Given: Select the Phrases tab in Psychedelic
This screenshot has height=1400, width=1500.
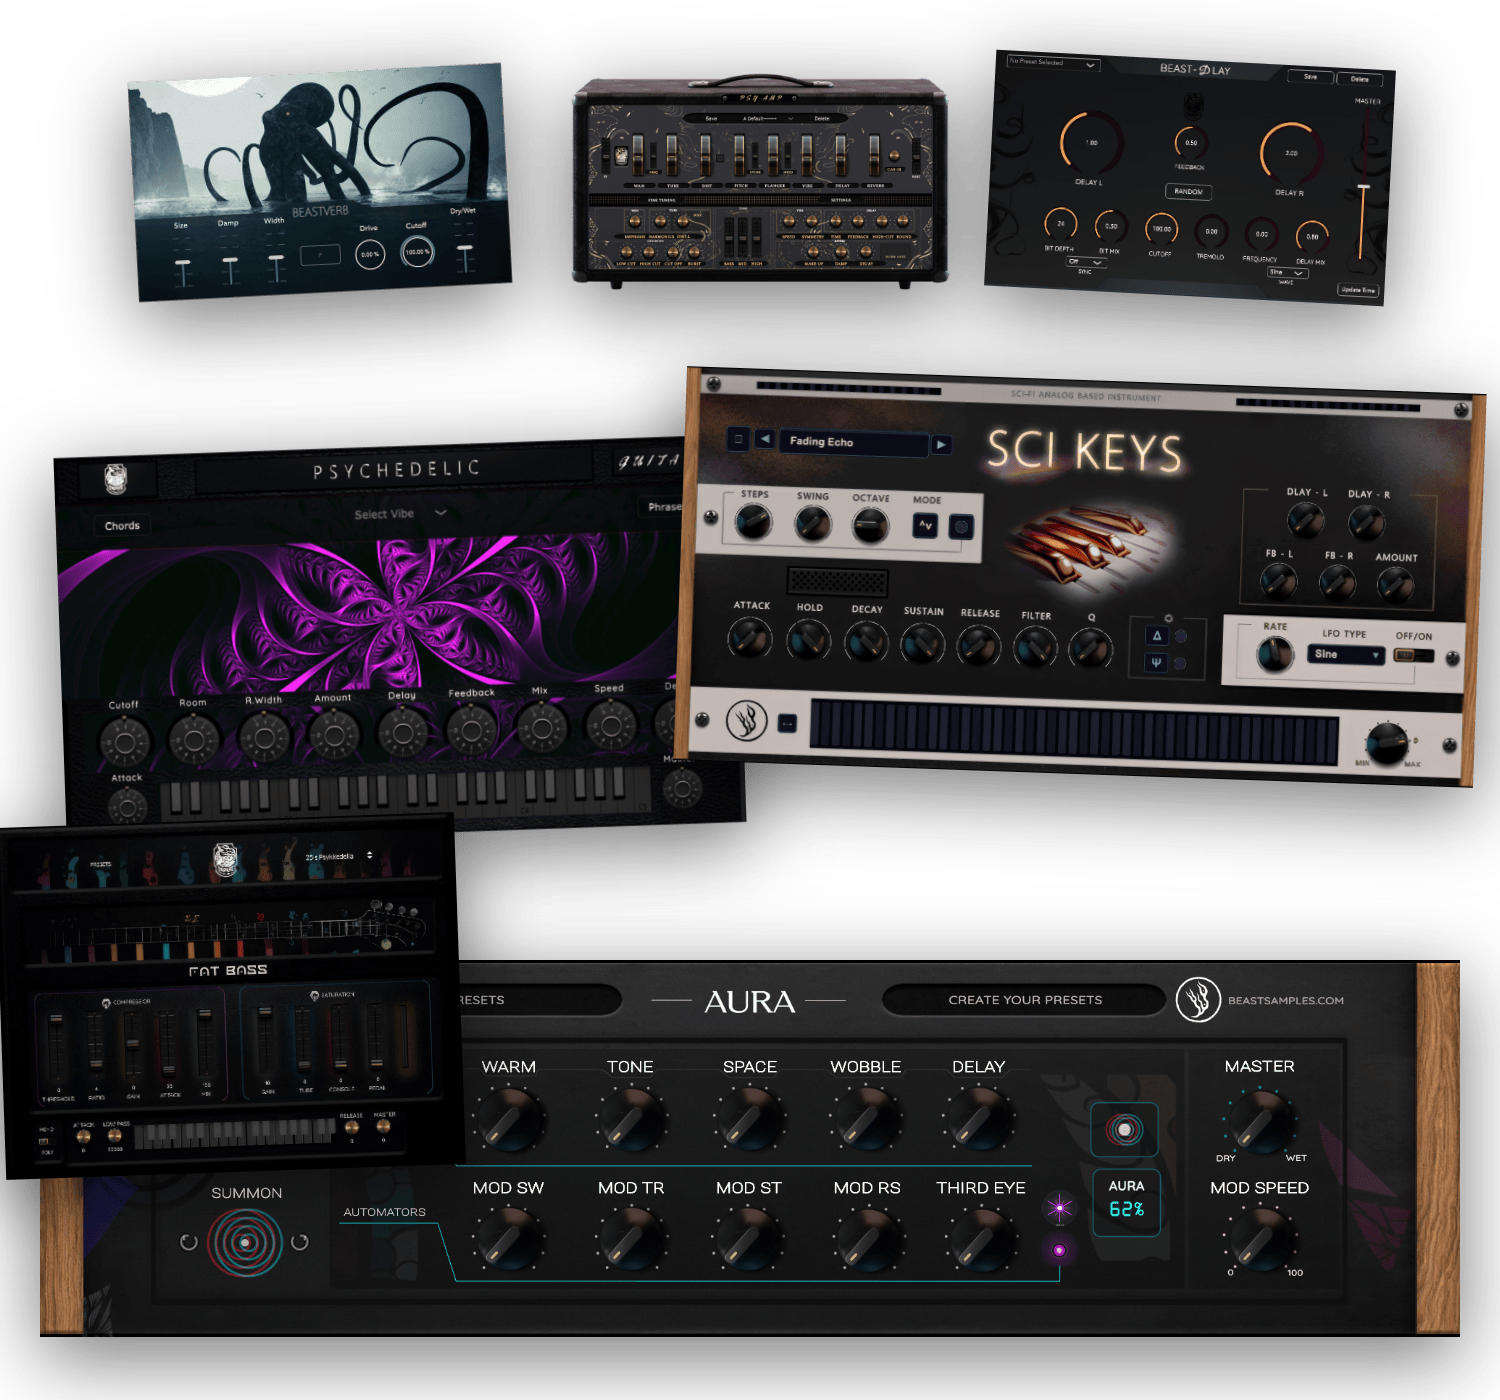Looking at the screenshot, I should 662,507.
